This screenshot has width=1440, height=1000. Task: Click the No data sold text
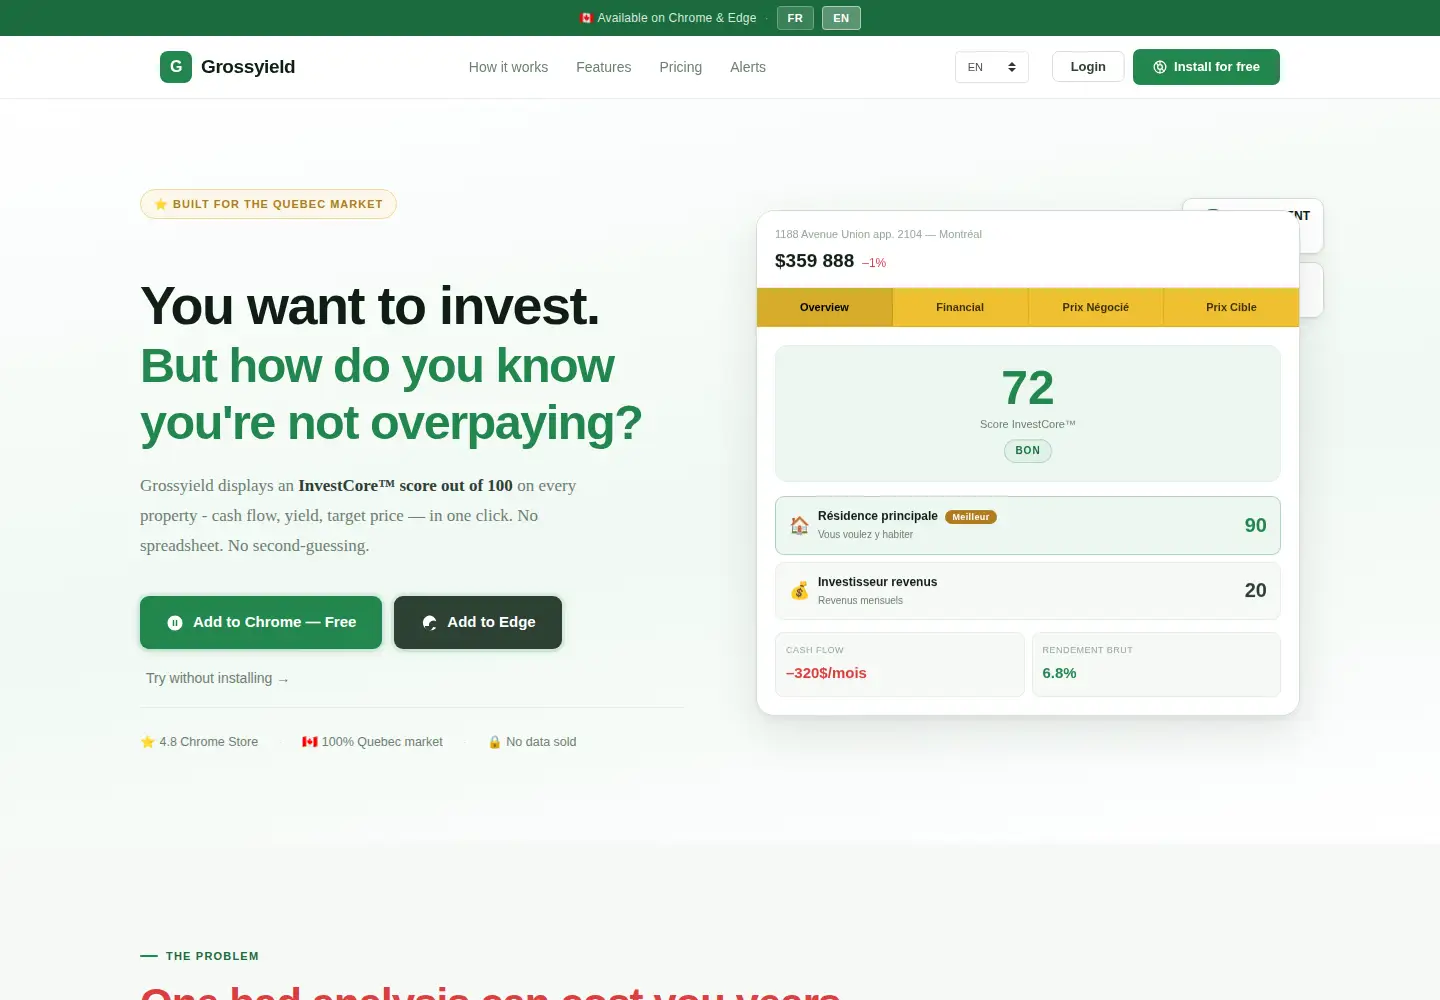(541, 742)
